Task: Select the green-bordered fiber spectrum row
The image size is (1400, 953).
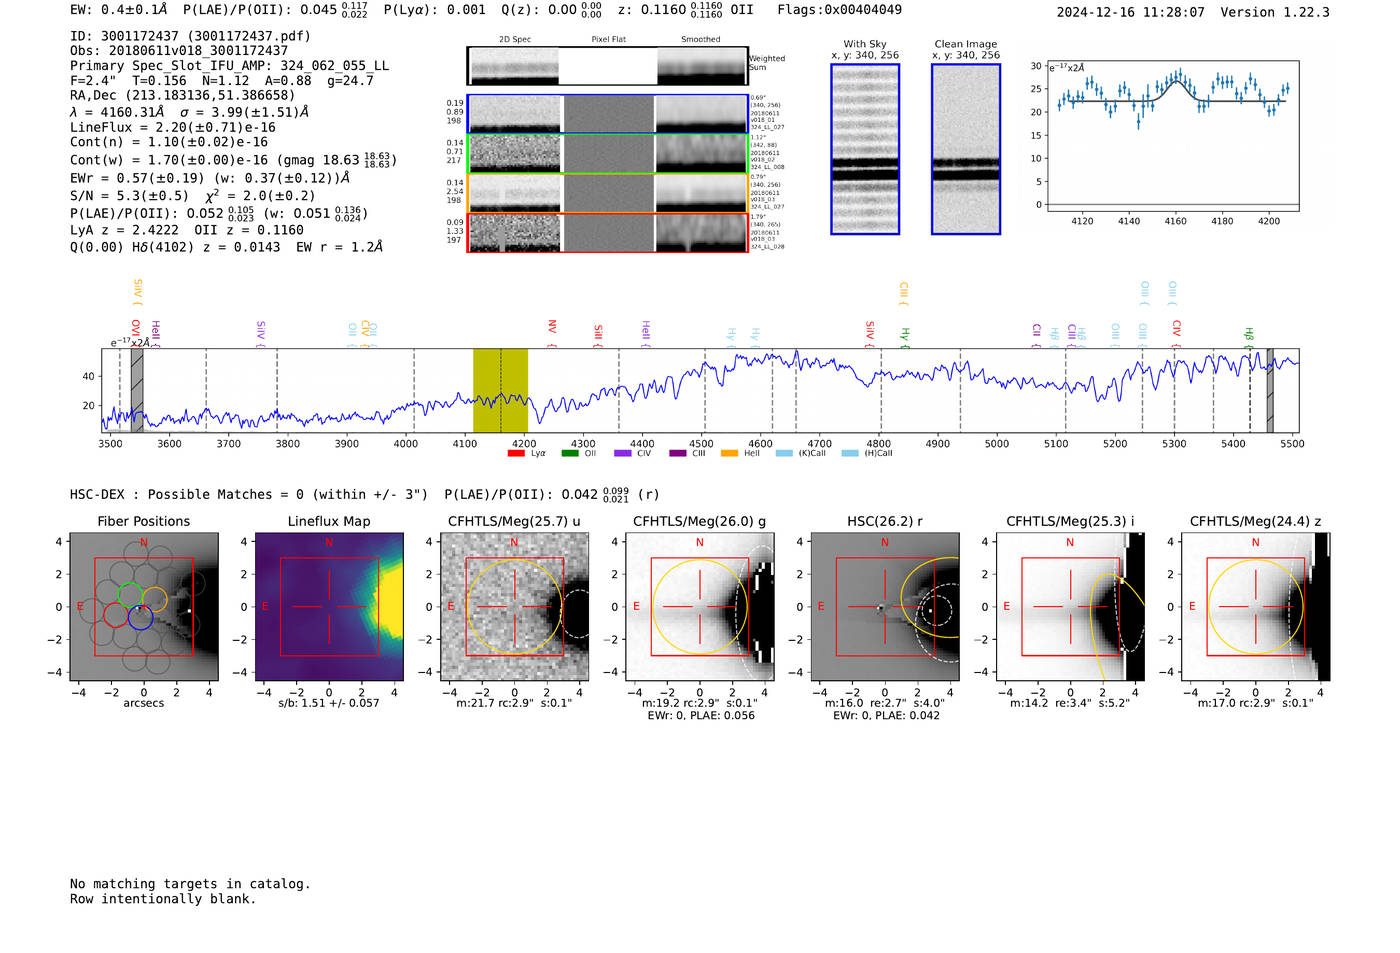Action: pos(607,153)
